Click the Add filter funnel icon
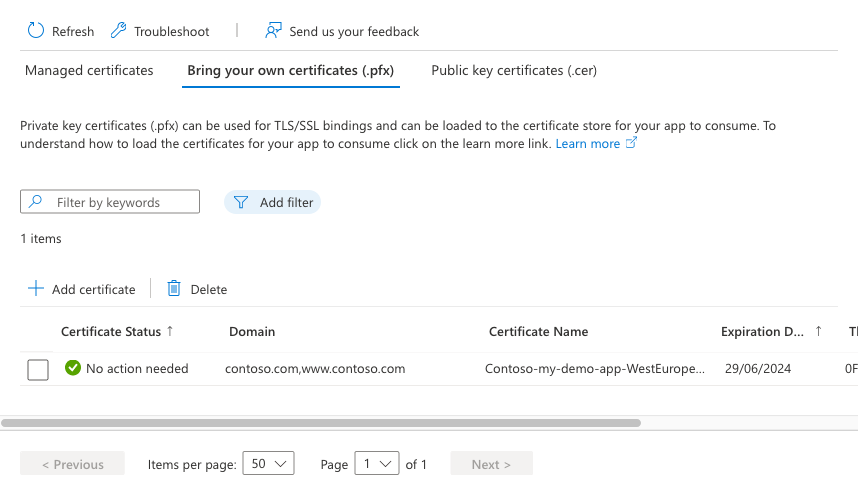 (x=241, y=202)
